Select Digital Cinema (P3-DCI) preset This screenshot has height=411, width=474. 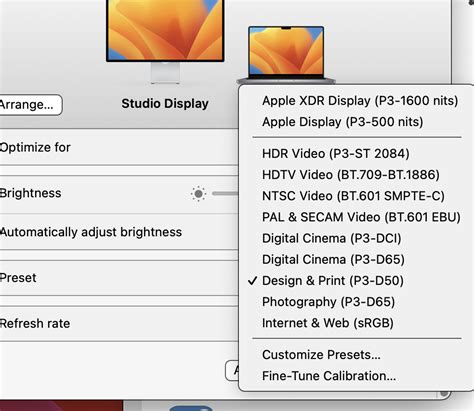pos(332,238)
